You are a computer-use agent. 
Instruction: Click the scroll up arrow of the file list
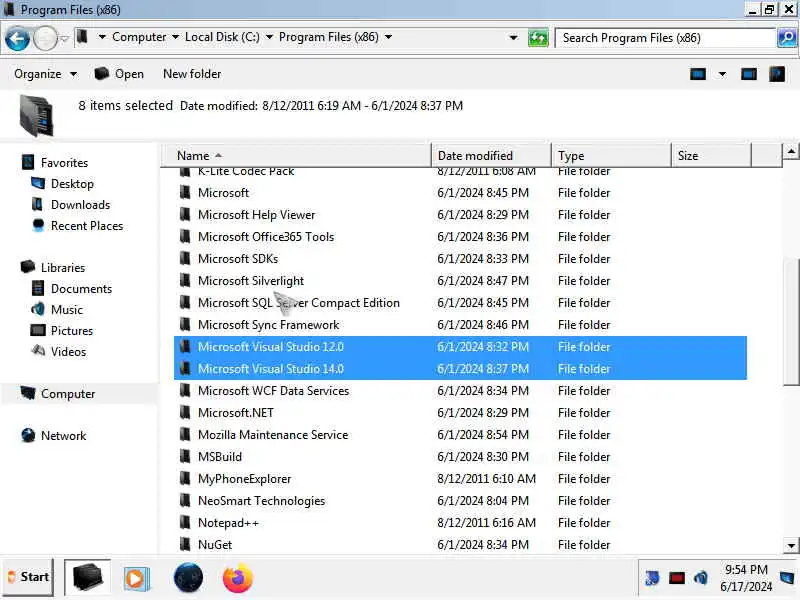[x=790, y=152]
